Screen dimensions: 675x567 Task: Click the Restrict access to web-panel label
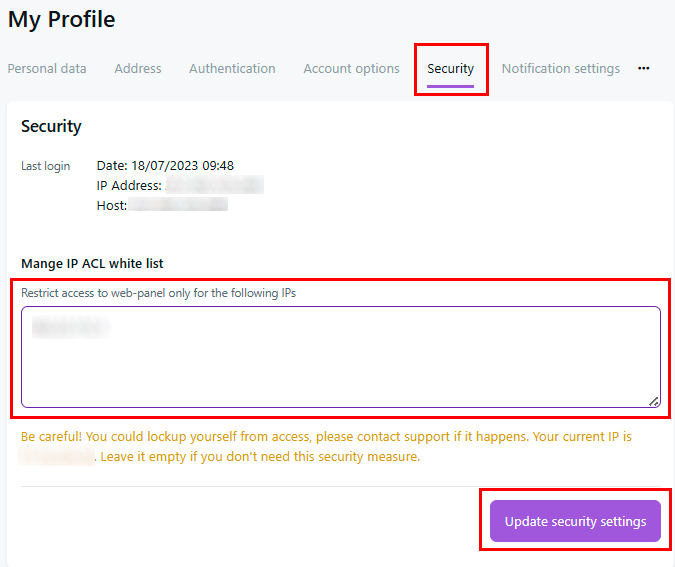pyautogui.click(x=158, y=293)
